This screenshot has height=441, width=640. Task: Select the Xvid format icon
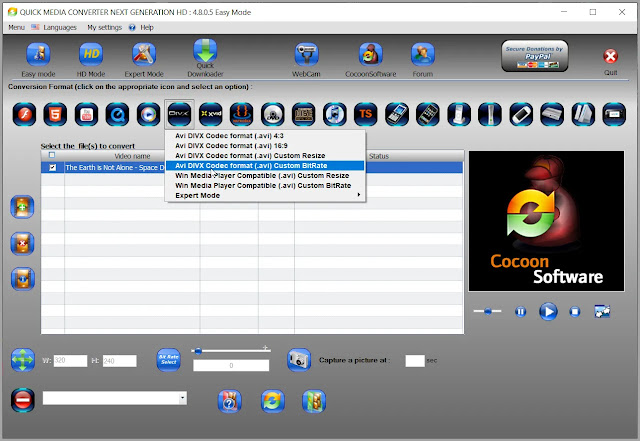(x=211, y=114)
